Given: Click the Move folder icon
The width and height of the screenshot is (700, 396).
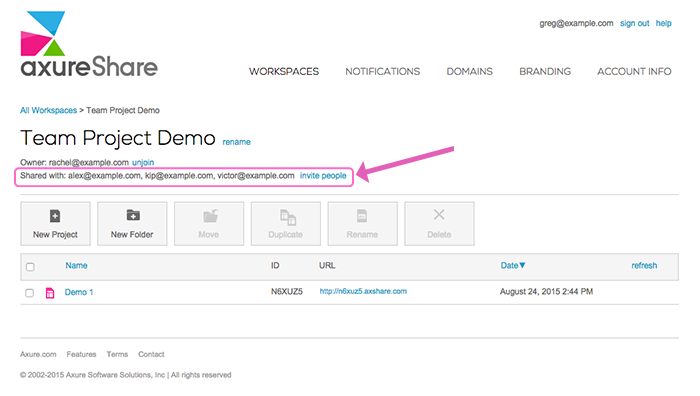Looking at the screenshot, I should click(x=210, y=216).
